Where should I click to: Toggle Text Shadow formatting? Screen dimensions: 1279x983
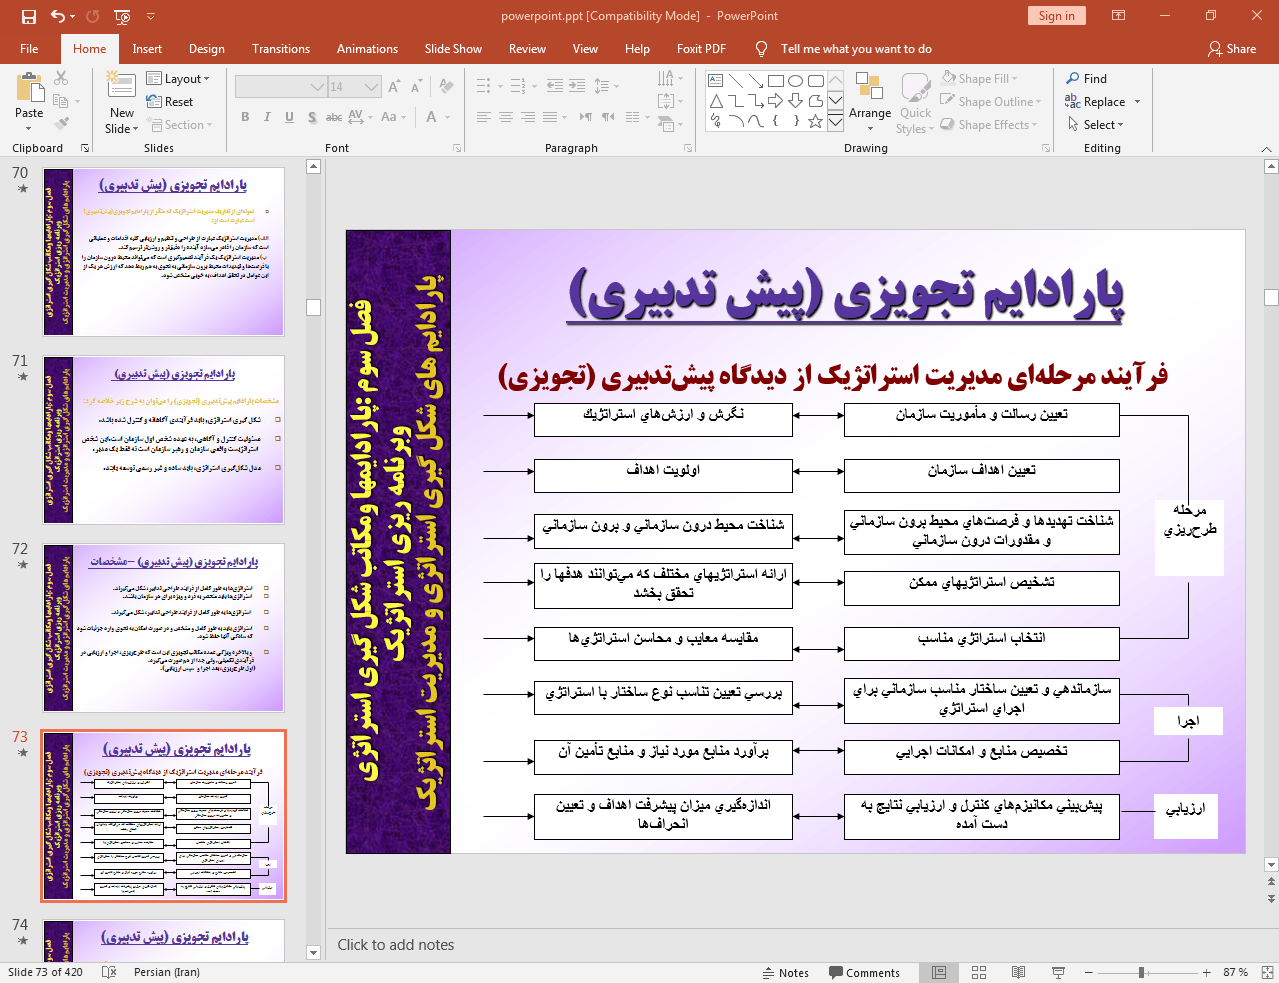point(312,117)
